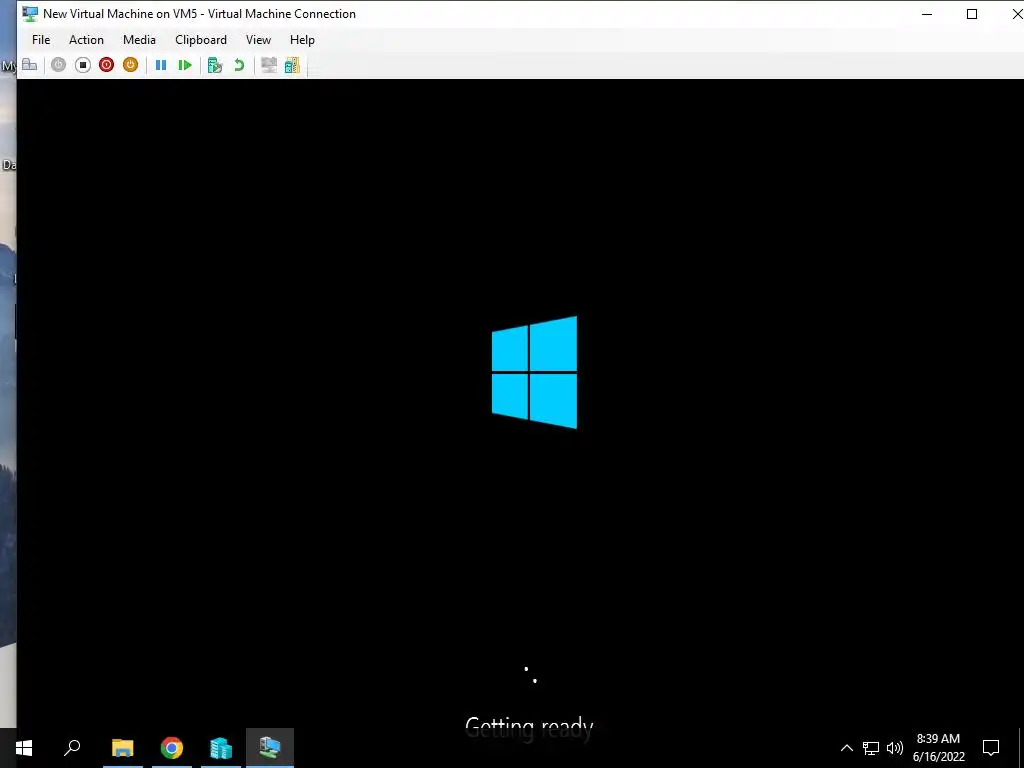Open the Action Center notifications icon
Viewport: 1024px width, 768px height.
[991, 748]
